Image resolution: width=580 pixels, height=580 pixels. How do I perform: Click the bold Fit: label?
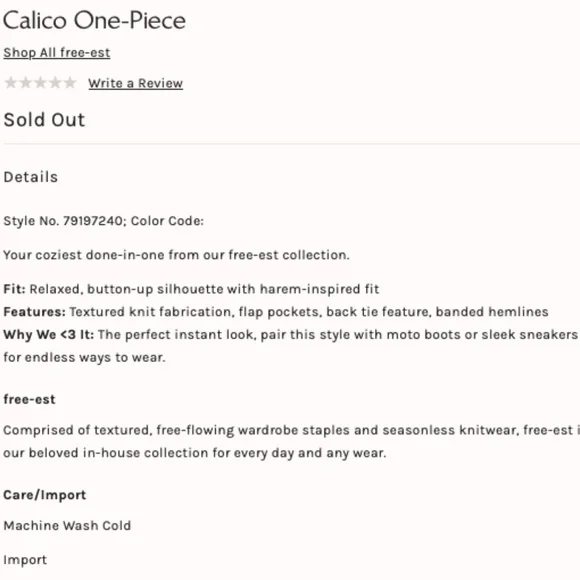(x=14, y=289)
